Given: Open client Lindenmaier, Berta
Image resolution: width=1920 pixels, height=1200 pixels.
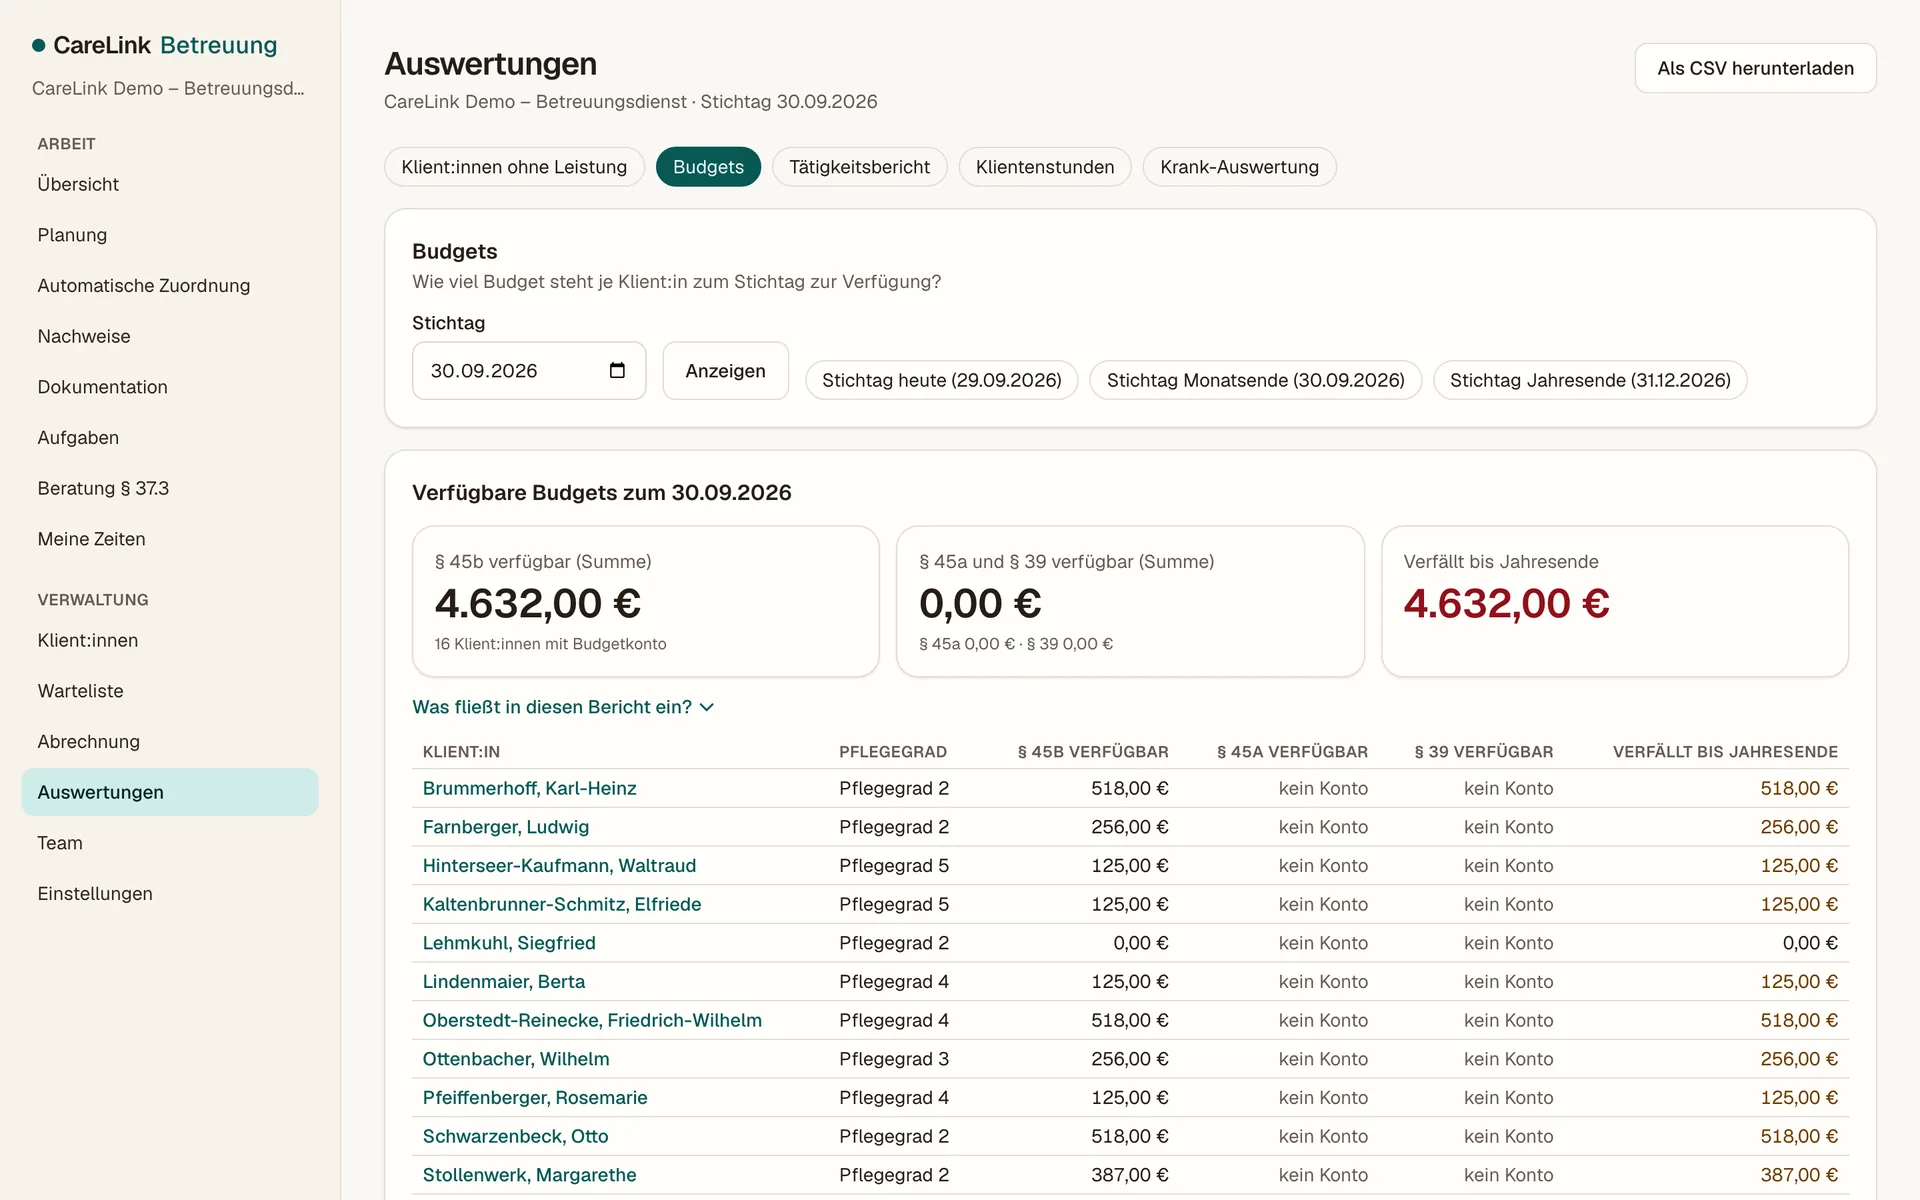Looking at the screenshot, I should [503, 982].
